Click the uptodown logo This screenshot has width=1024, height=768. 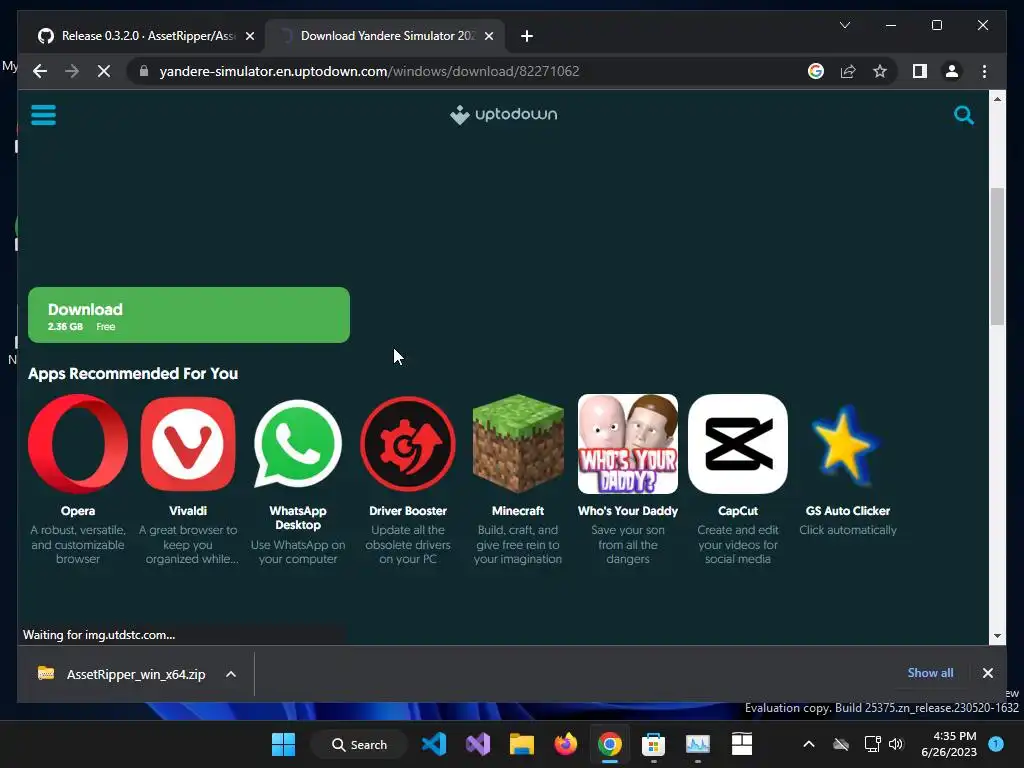tap(504, 114)
